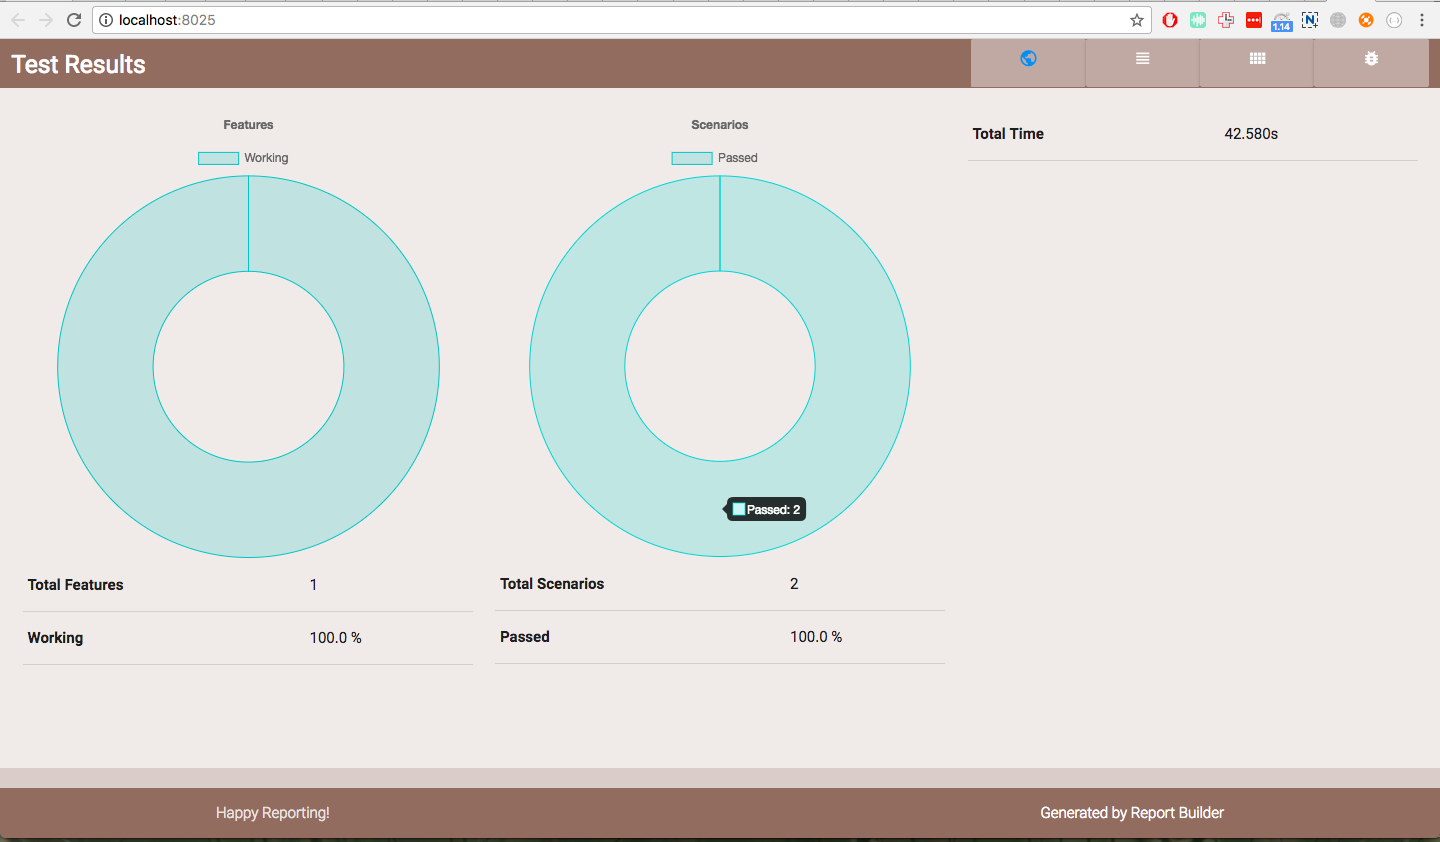Viewport: 1440px width, 842px height.
Task: Focus the localhost:8025 address bar
Action: [x=620, y=20]
